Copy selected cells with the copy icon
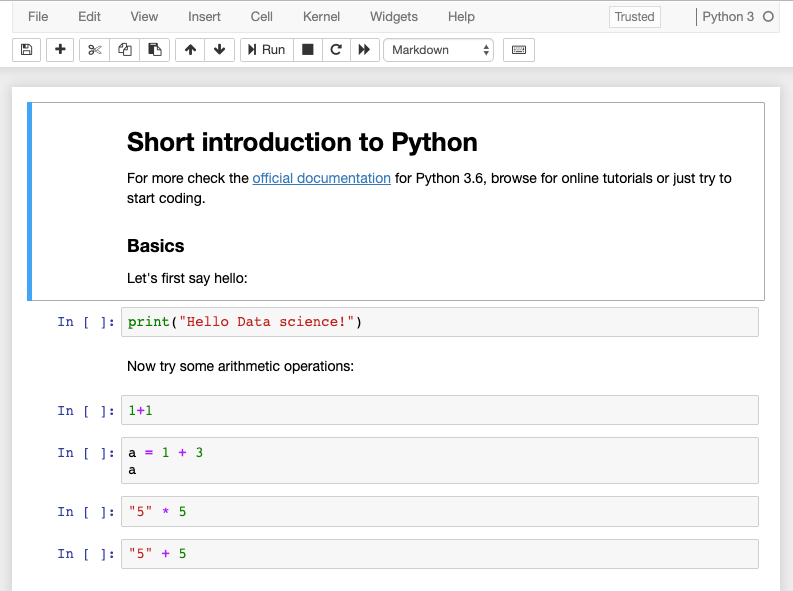 [124, 50]
